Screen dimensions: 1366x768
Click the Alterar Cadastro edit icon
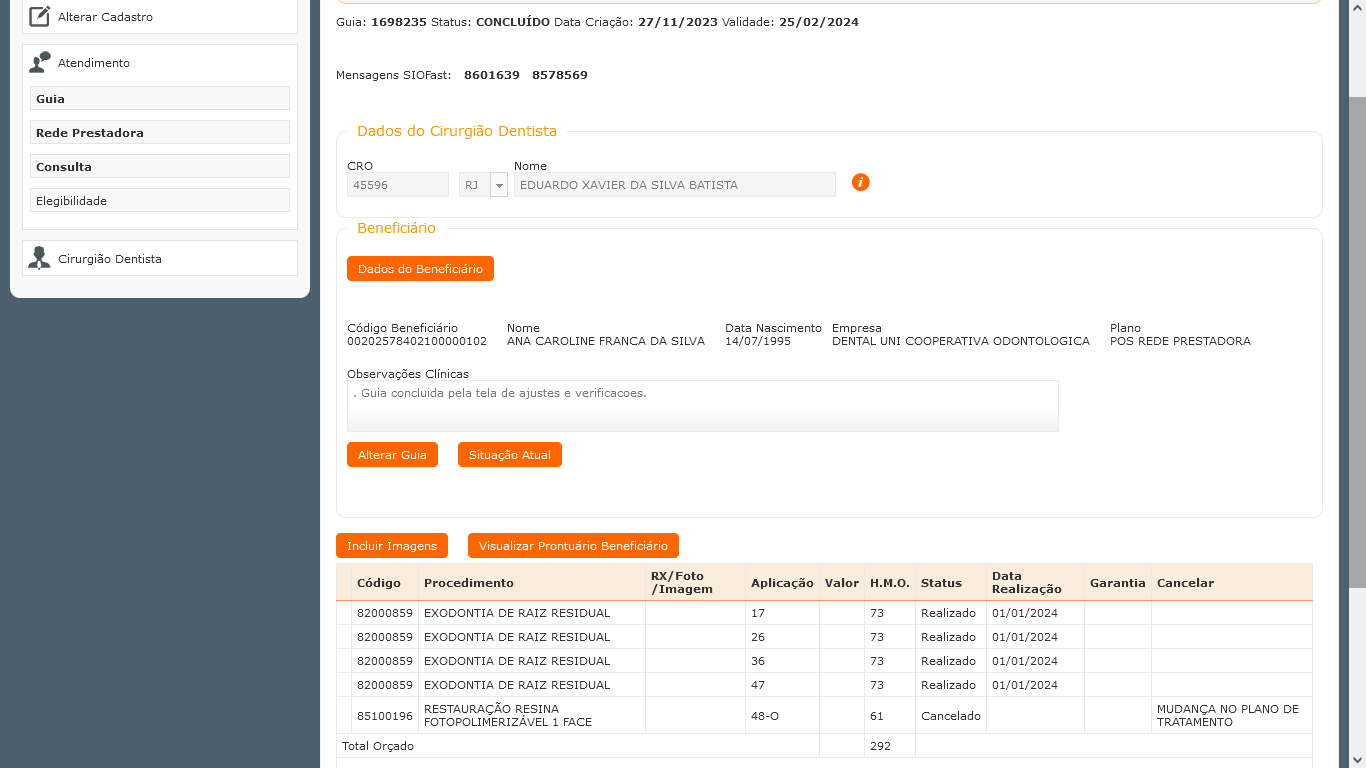click(x=40, y=17)
